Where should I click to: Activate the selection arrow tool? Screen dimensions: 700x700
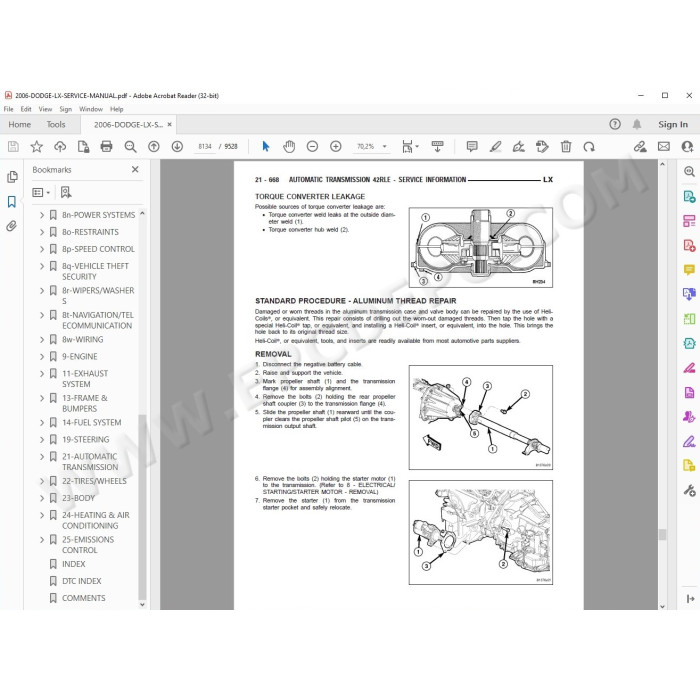pyautogui.click(x=266, y=146)
